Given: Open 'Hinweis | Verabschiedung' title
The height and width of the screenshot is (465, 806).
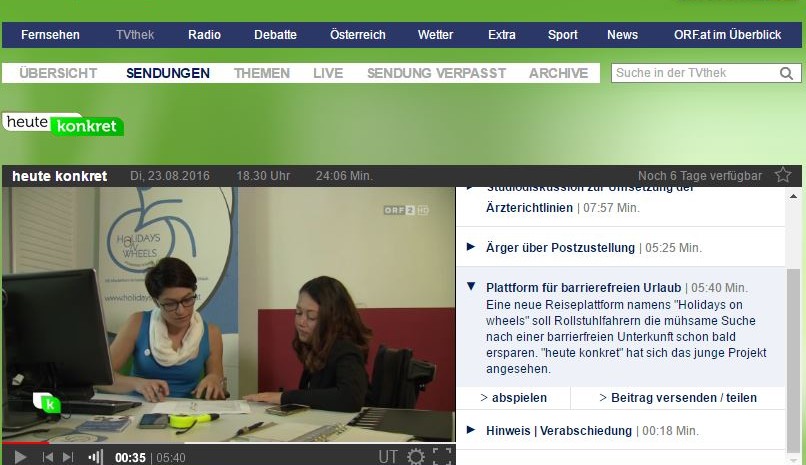Looking at the screenshot, I should [x=559, y=431].
